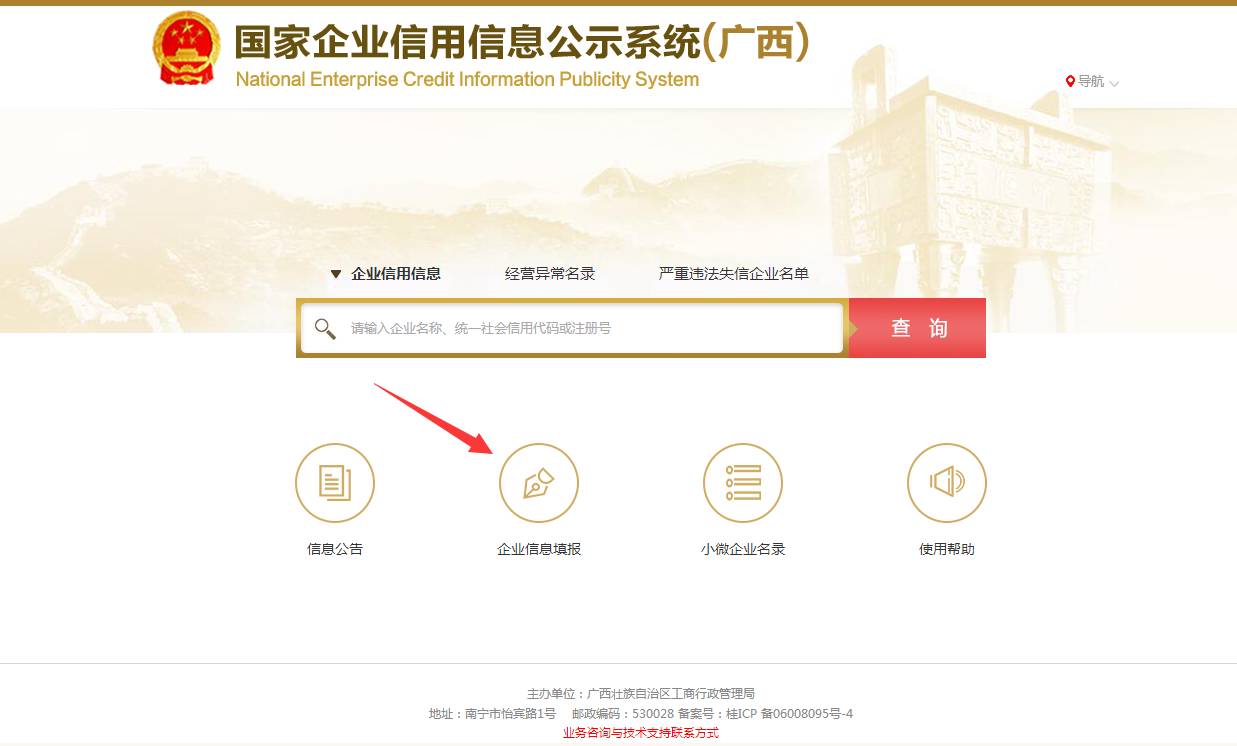This screenshot has width=1237, height=746.
Task: Switch to the 经营异常名录 tab
Action: click(x=550, y=273)
